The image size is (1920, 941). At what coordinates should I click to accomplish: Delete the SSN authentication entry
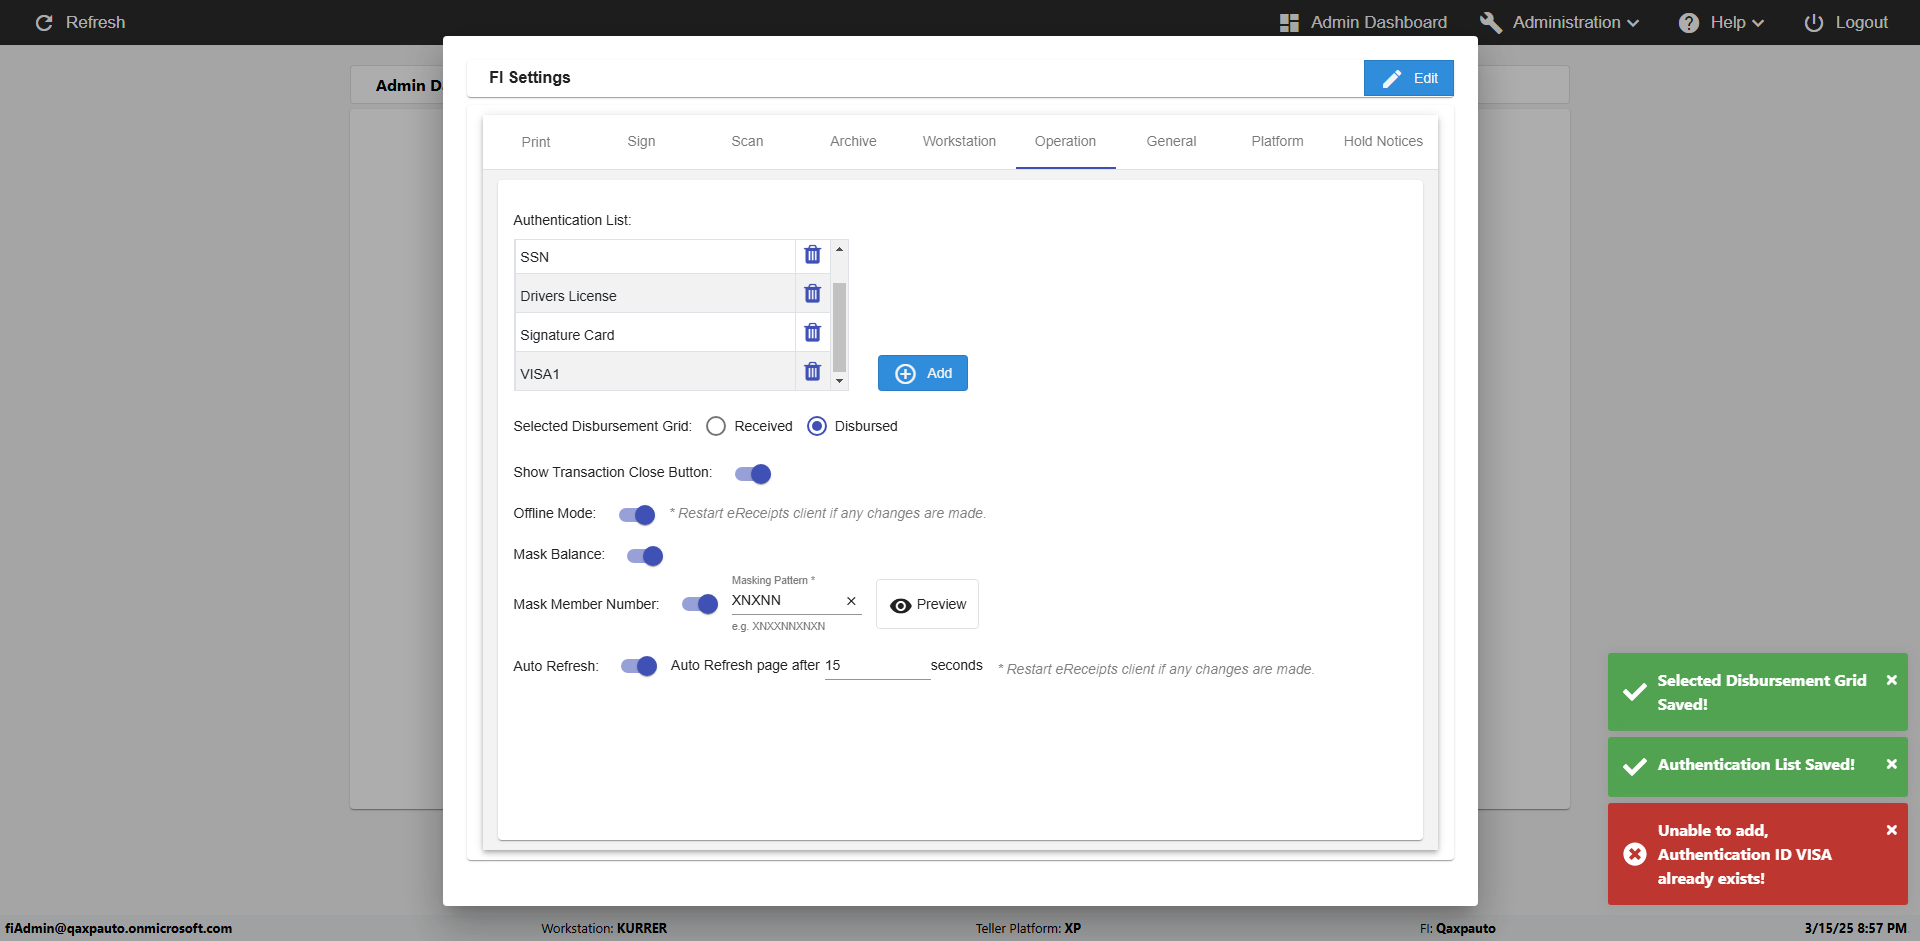point(812,255)
